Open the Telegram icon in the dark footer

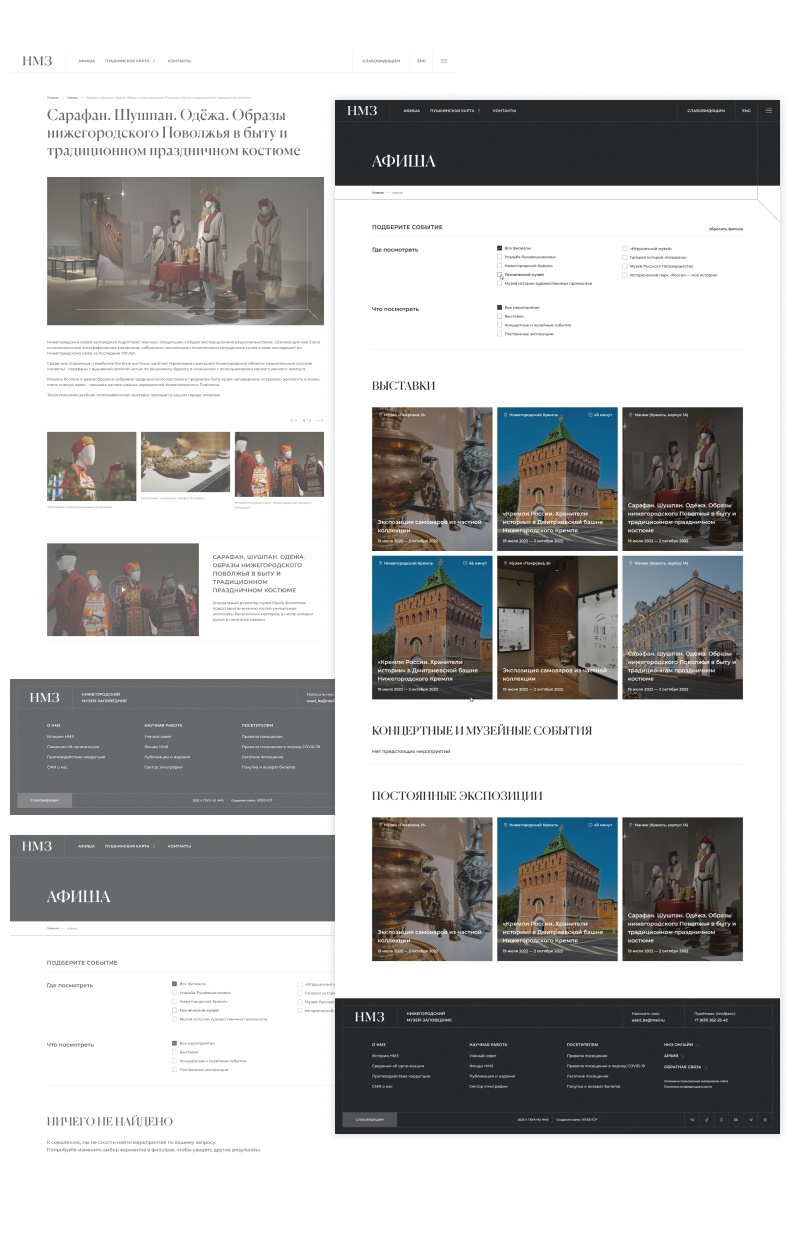[x=750, y=1119]
